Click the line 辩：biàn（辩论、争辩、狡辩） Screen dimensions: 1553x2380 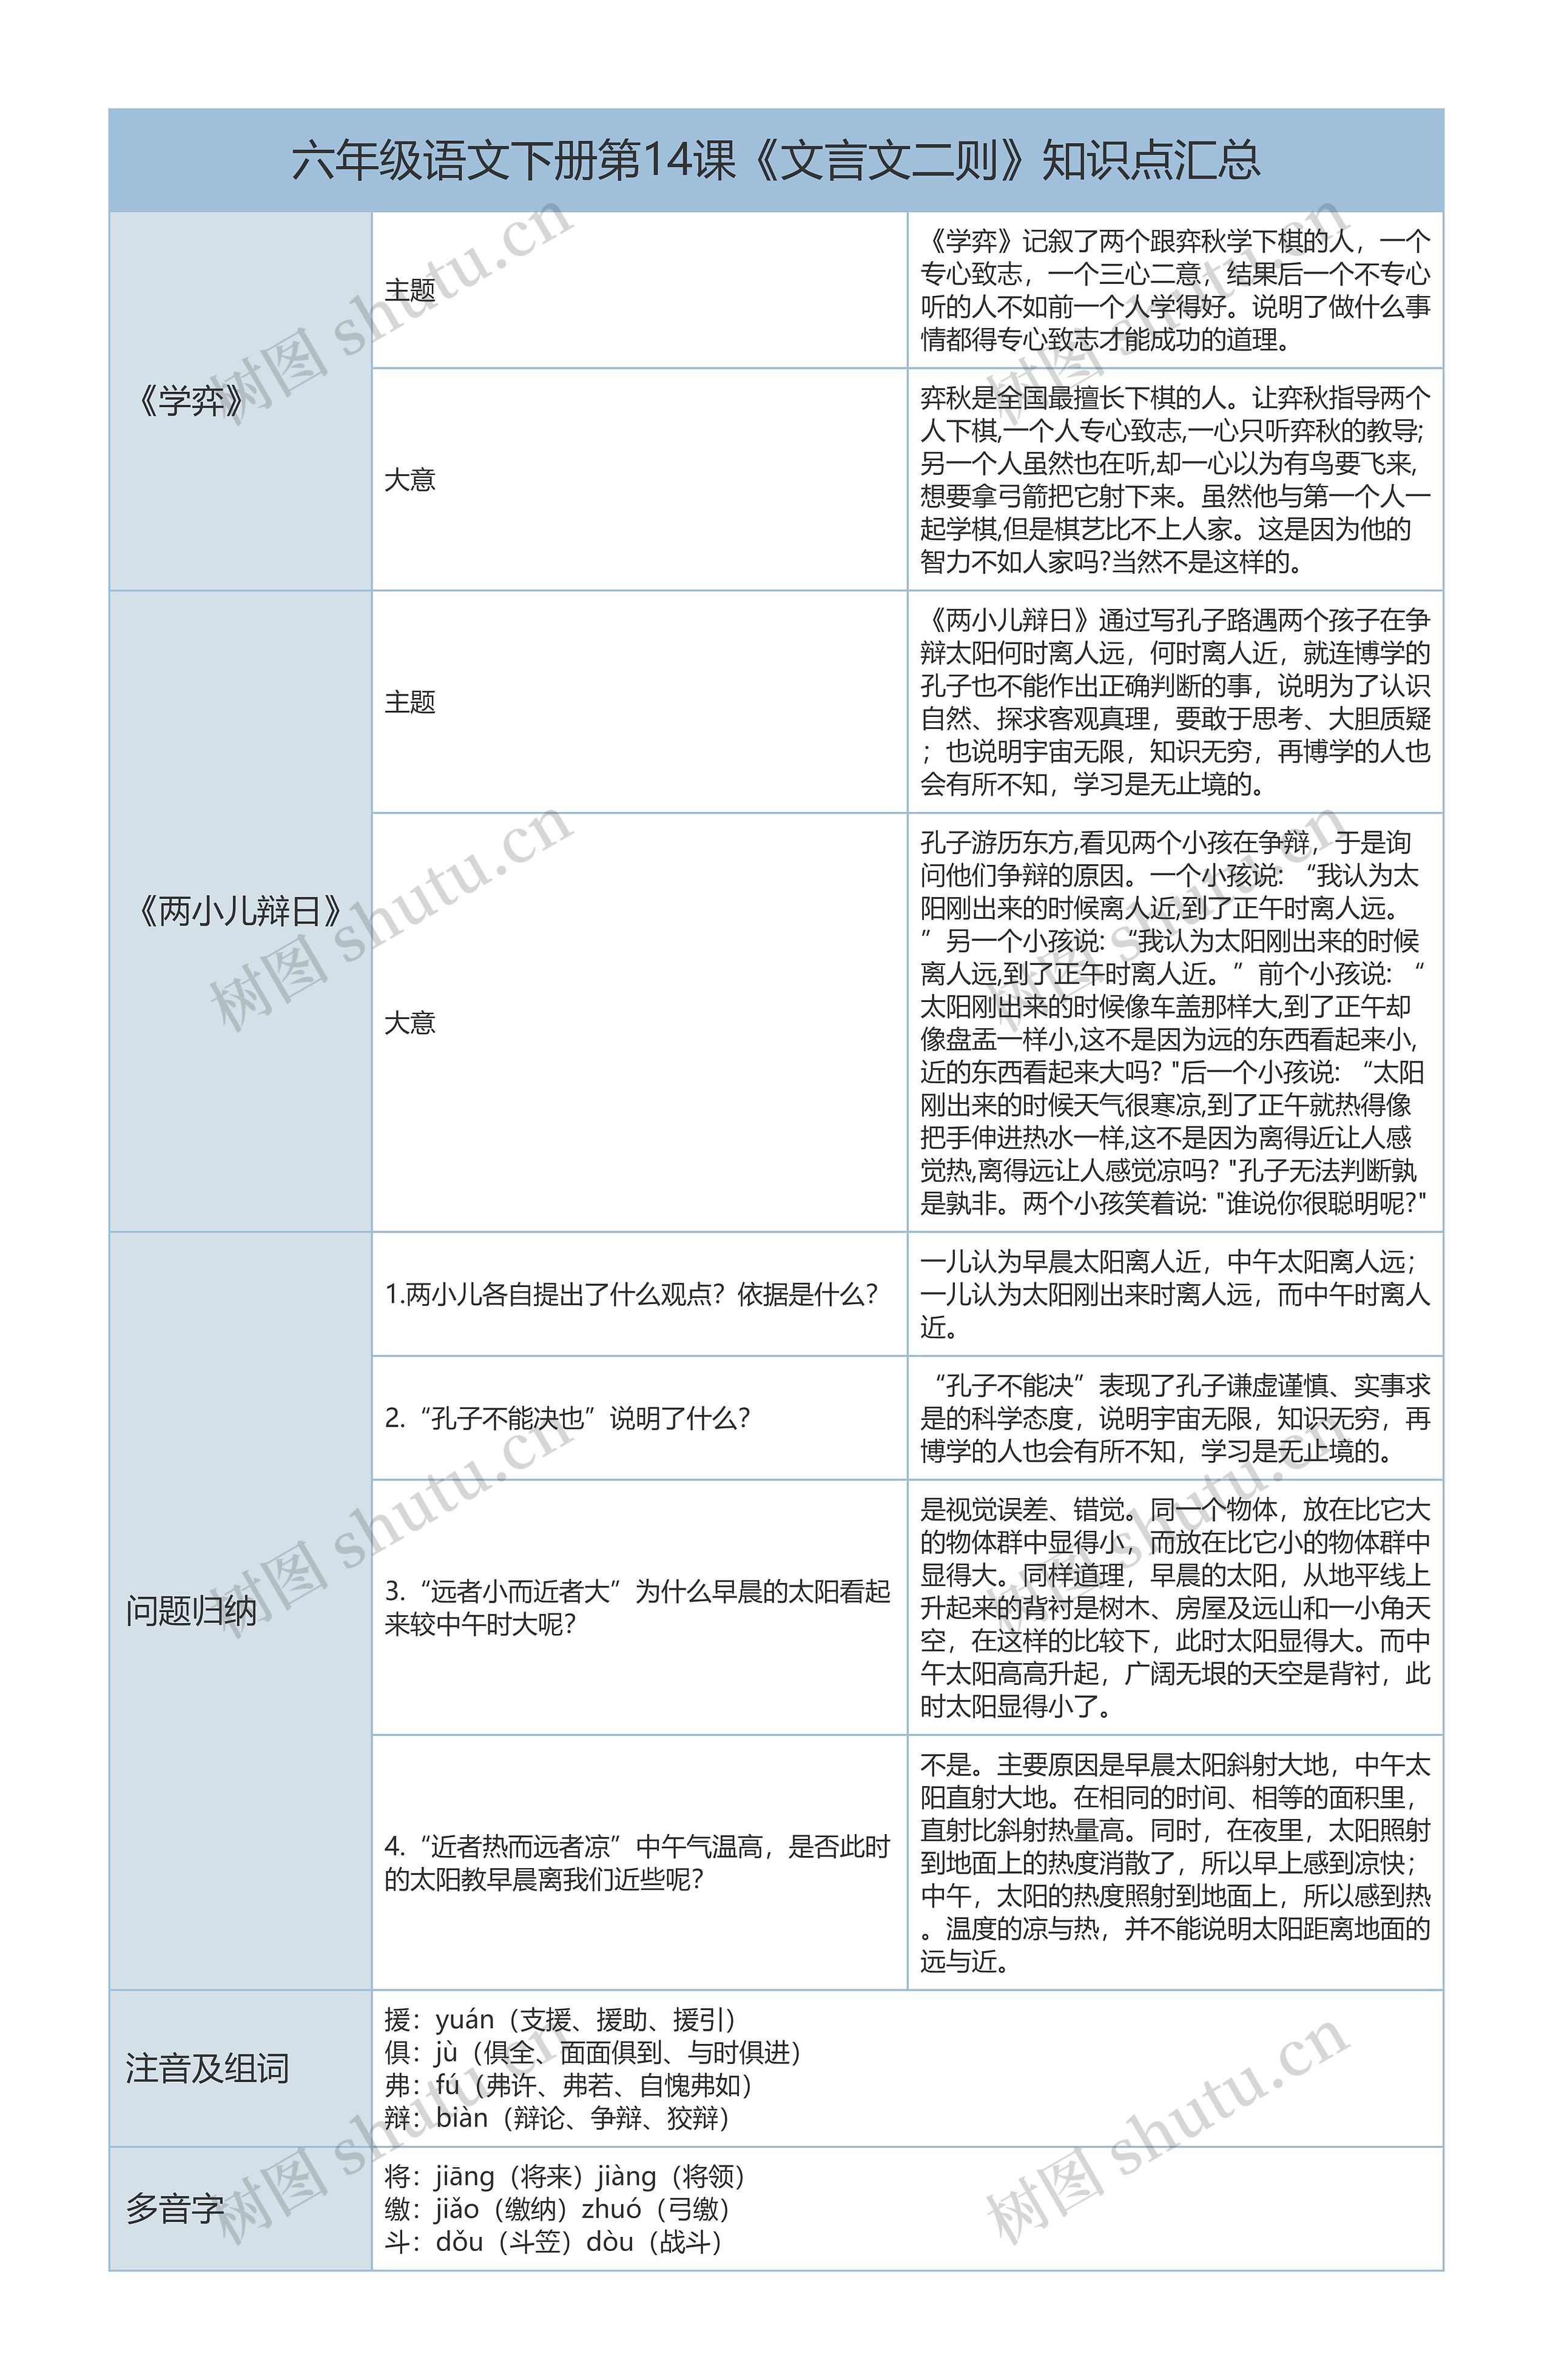(558, 2118)
